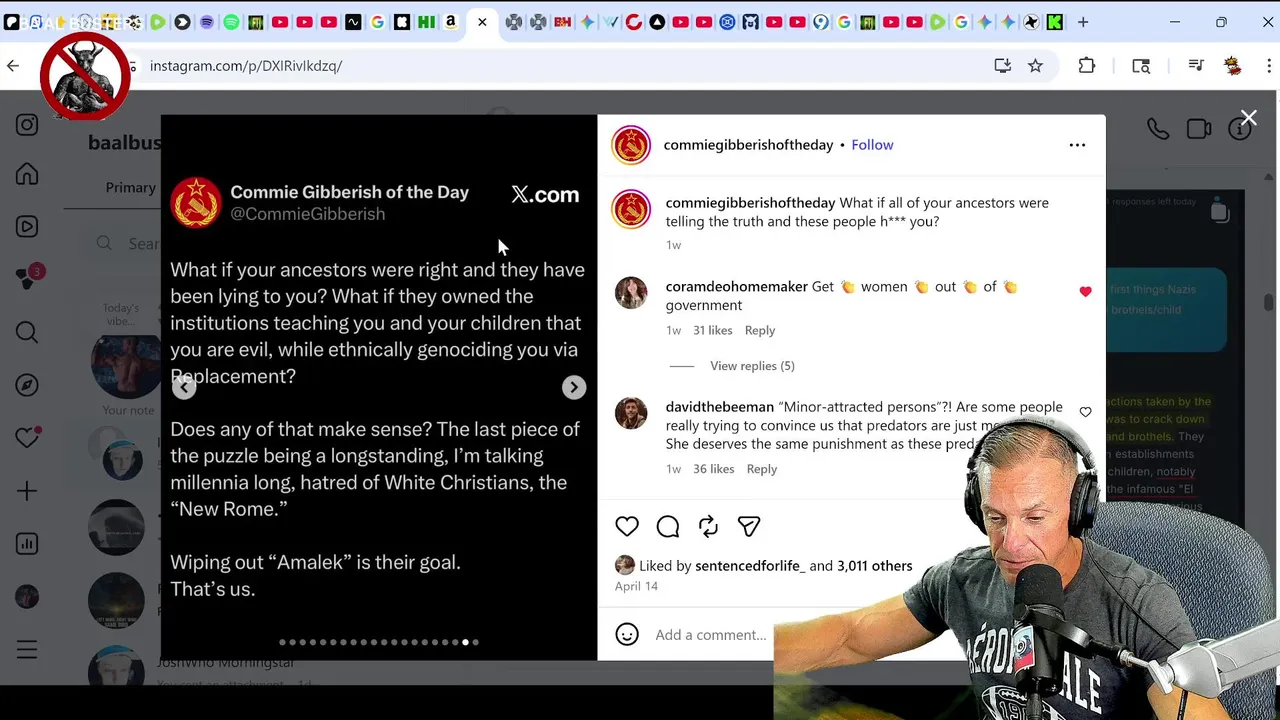Open the three-dot post options menu
Viewport: 1280px width, 720px height.
(1077, 145)
